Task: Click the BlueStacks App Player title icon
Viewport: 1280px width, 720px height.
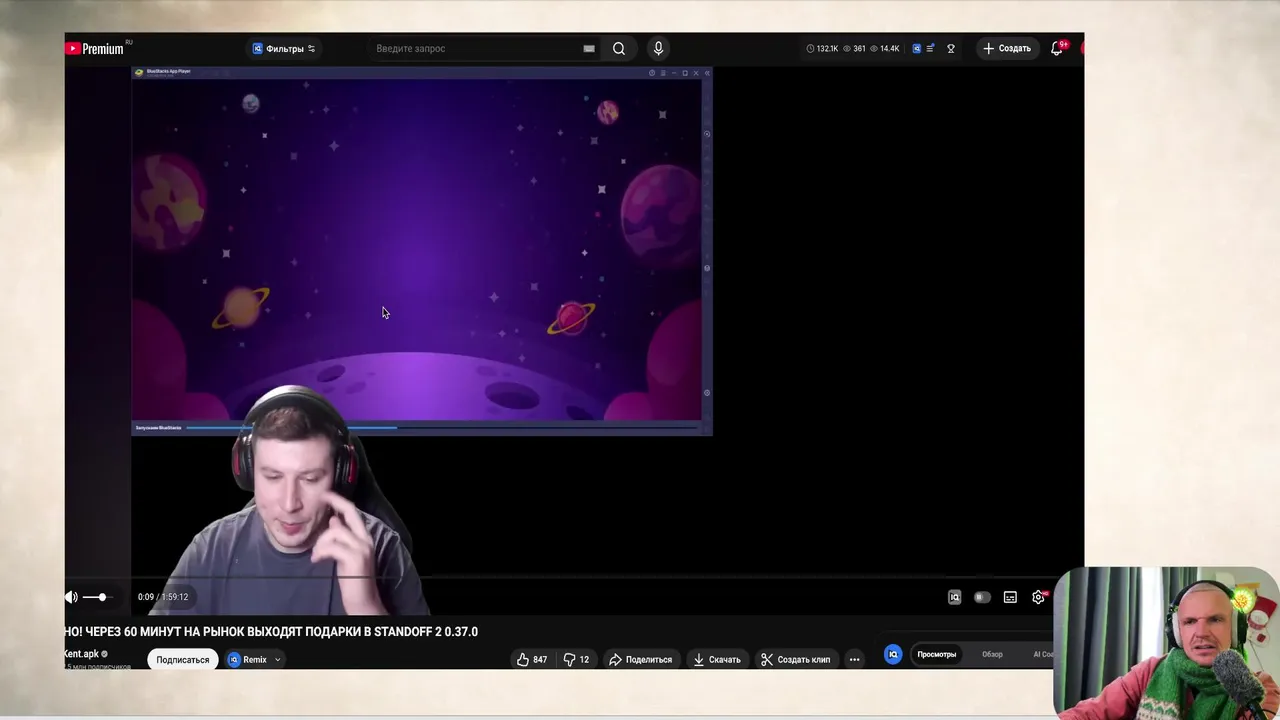Action: coord(139,72)
